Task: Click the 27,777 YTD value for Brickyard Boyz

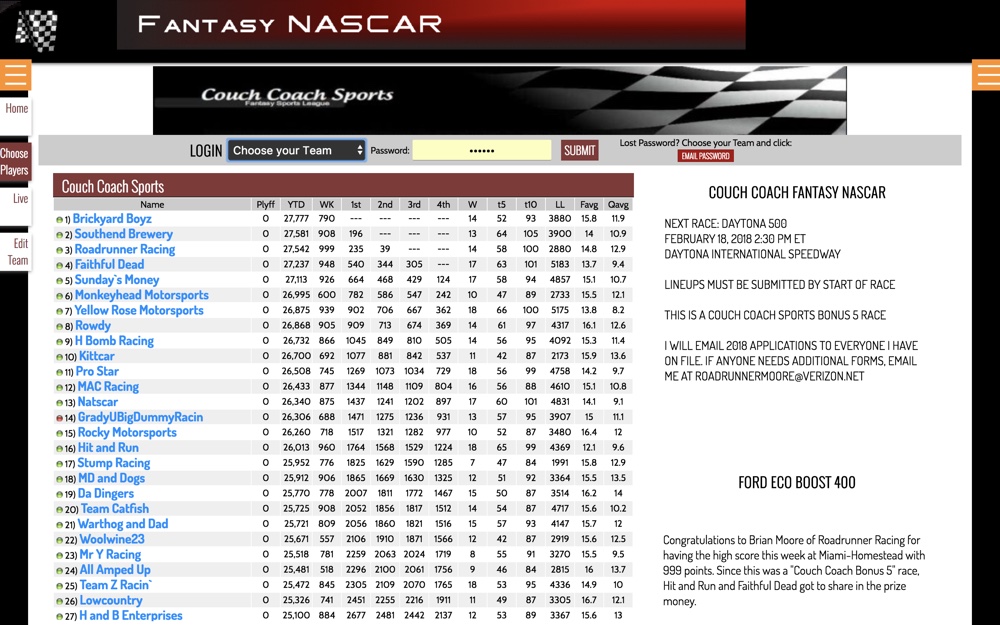Action: pyautogui.click(x=296, y=219)
